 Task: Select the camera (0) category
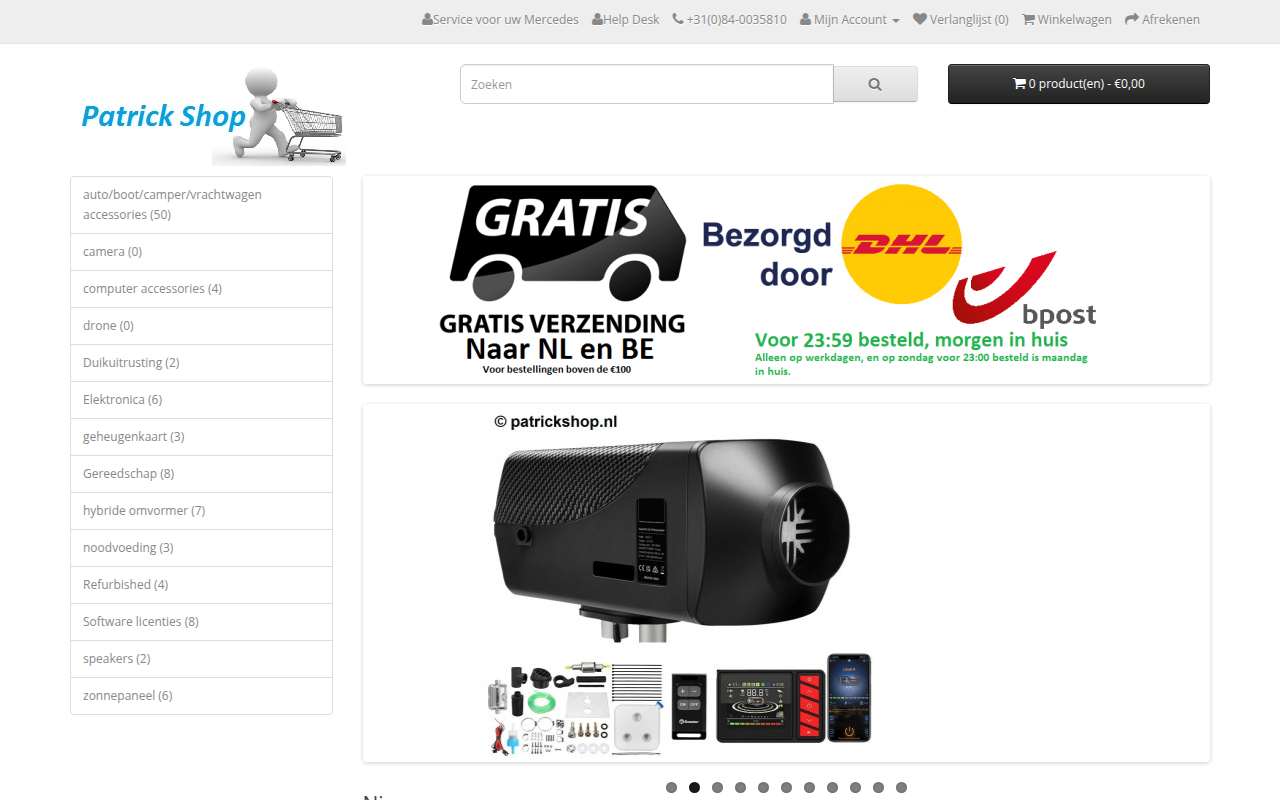point(201,252)
